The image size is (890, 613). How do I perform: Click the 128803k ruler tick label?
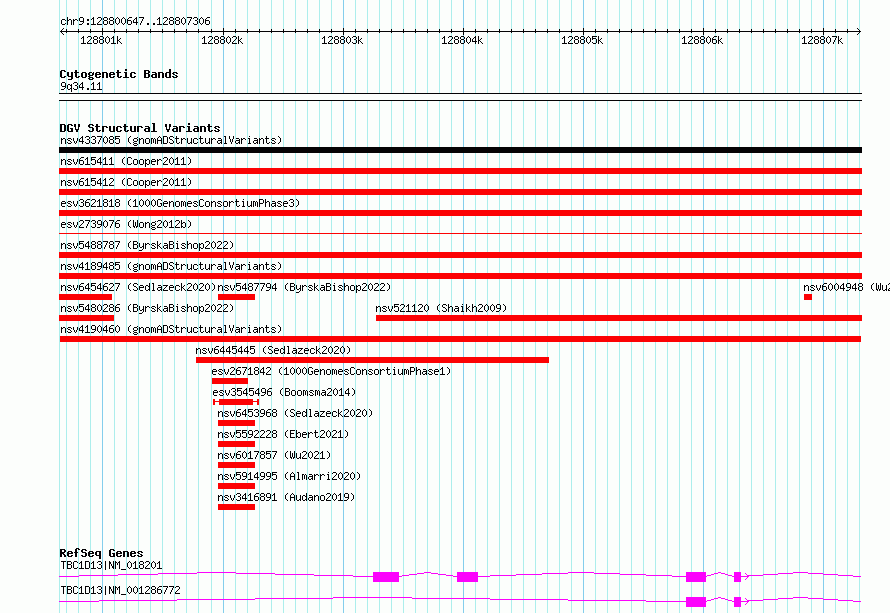coord(342,40)
